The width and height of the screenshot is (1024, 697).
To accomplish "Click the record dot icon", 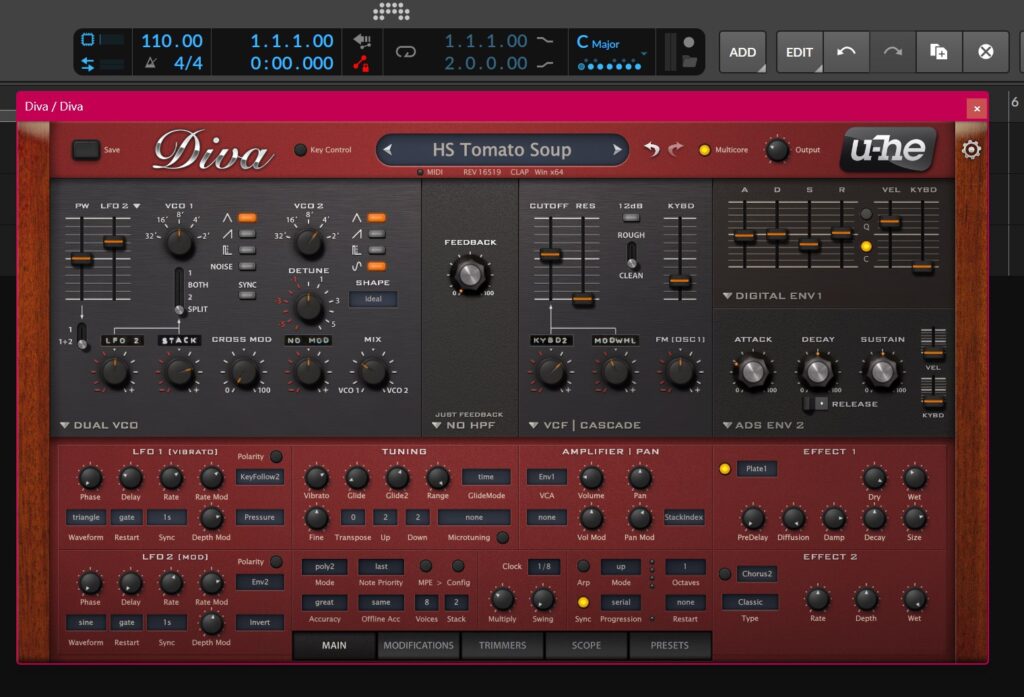I will click(688, 42).
